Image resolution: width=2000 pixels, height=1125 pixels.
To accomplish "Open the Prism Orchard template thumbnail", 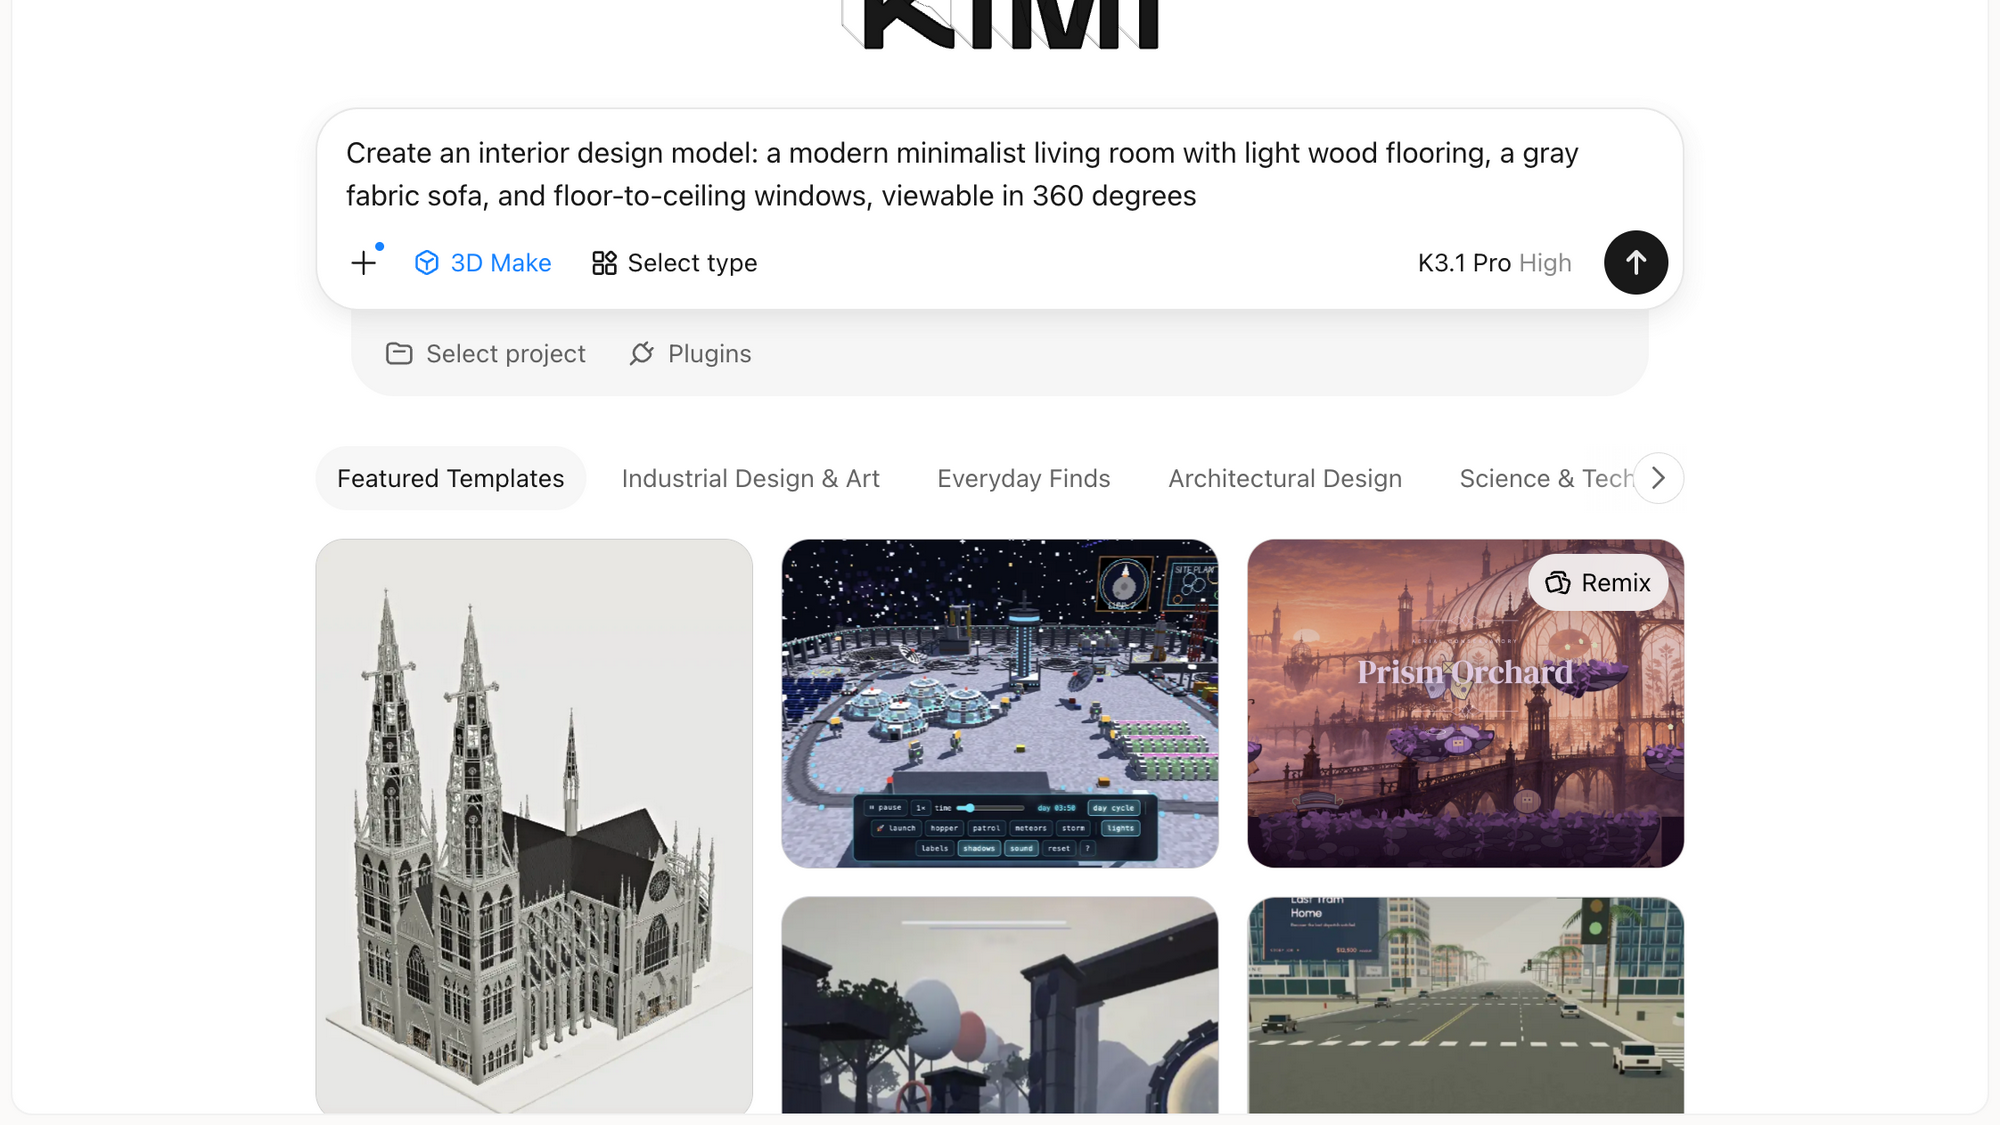I will tap(1466, 704).
